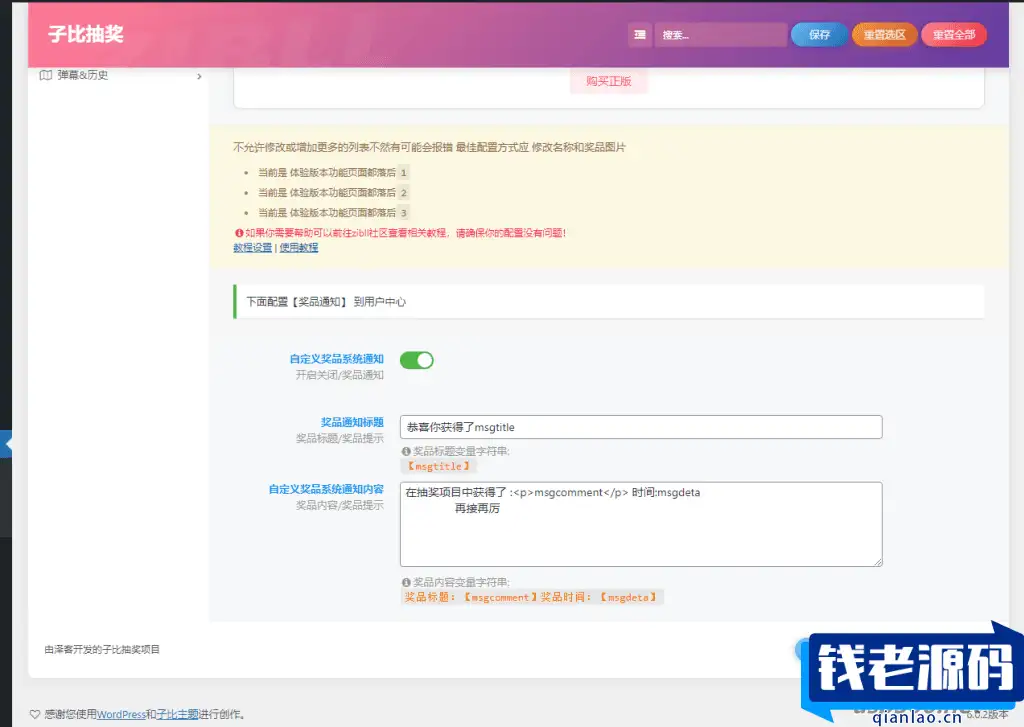Click the 自定义奖品系统通知 label
The height and width of the screenshot is (727, 1024).
tap(336, 359)
